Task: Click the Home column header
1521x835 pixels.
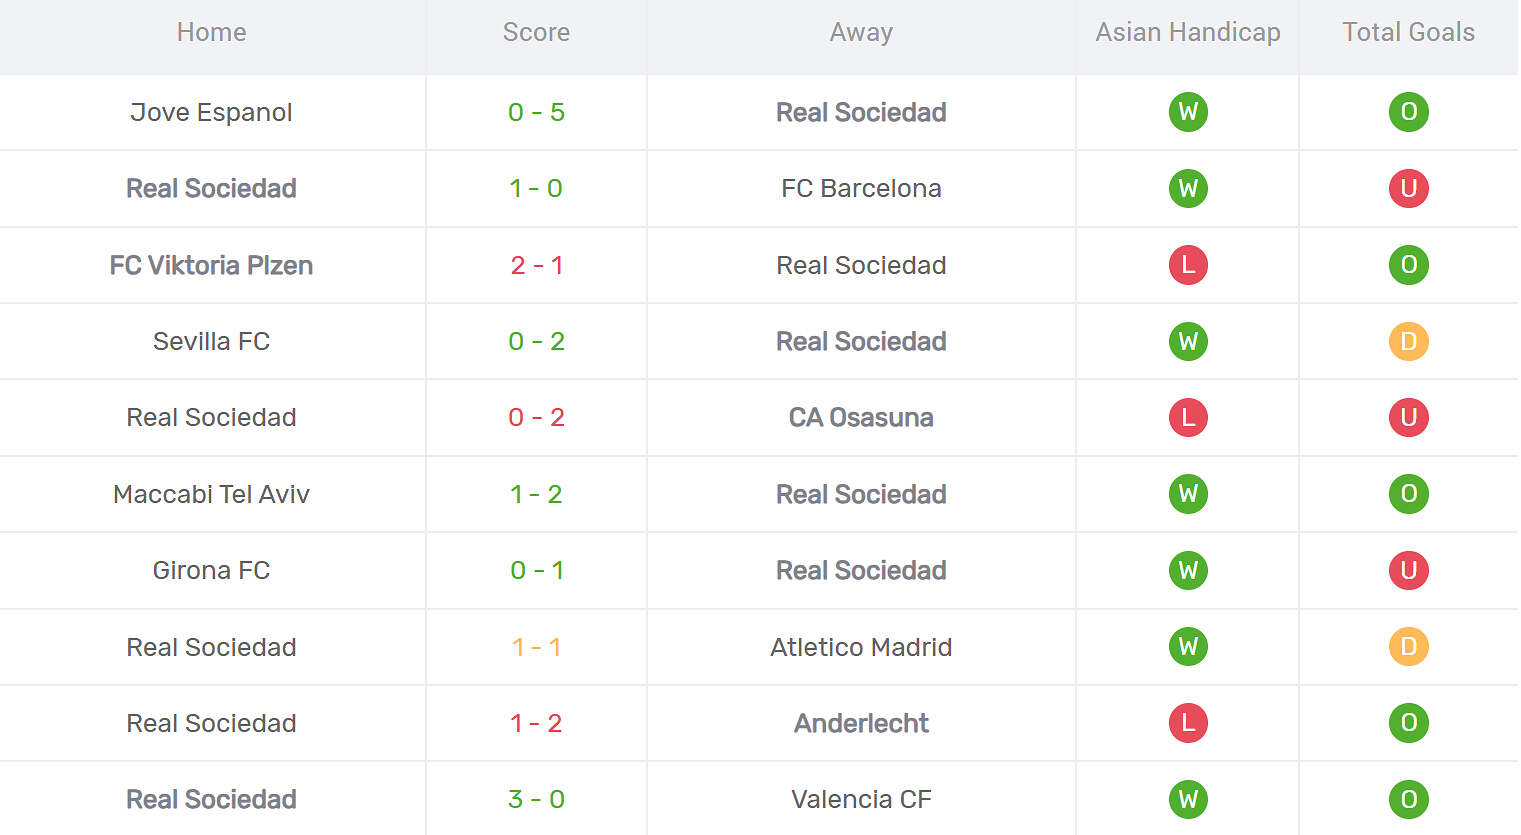Action: click(211, 32)
